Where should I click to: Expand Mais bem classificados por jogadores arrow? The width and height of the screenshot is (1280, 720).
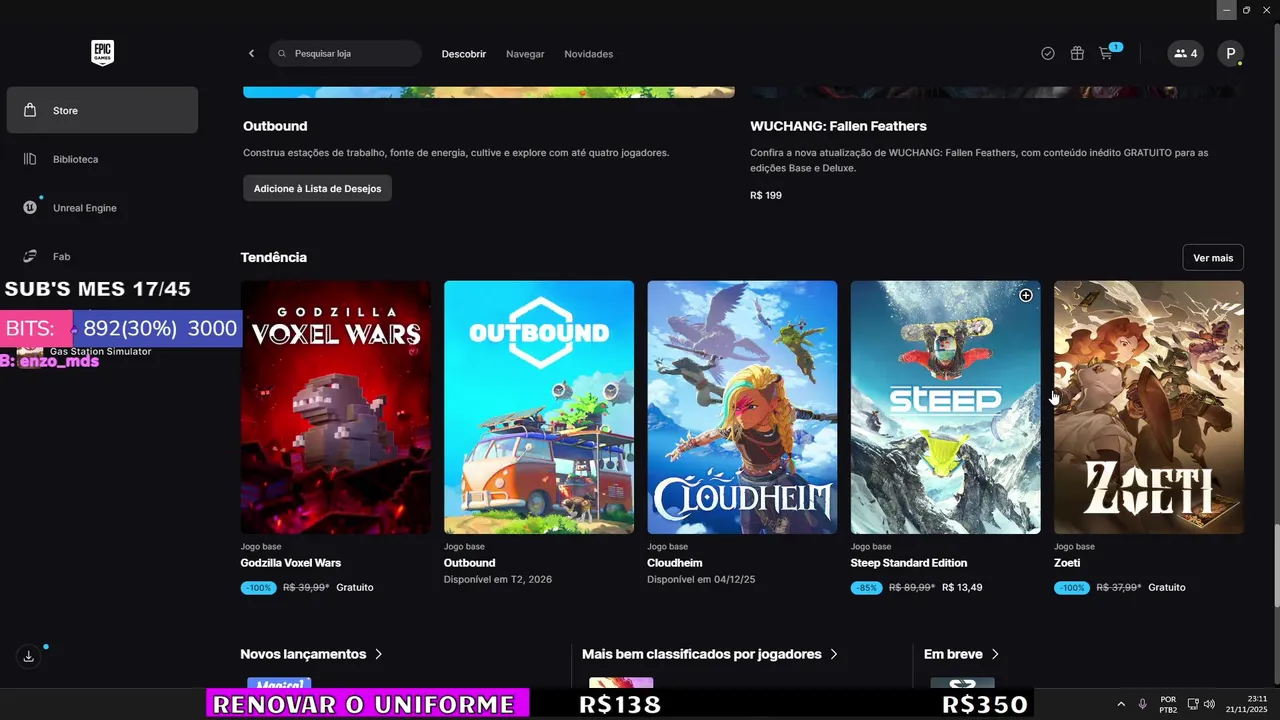click(834, 654)
